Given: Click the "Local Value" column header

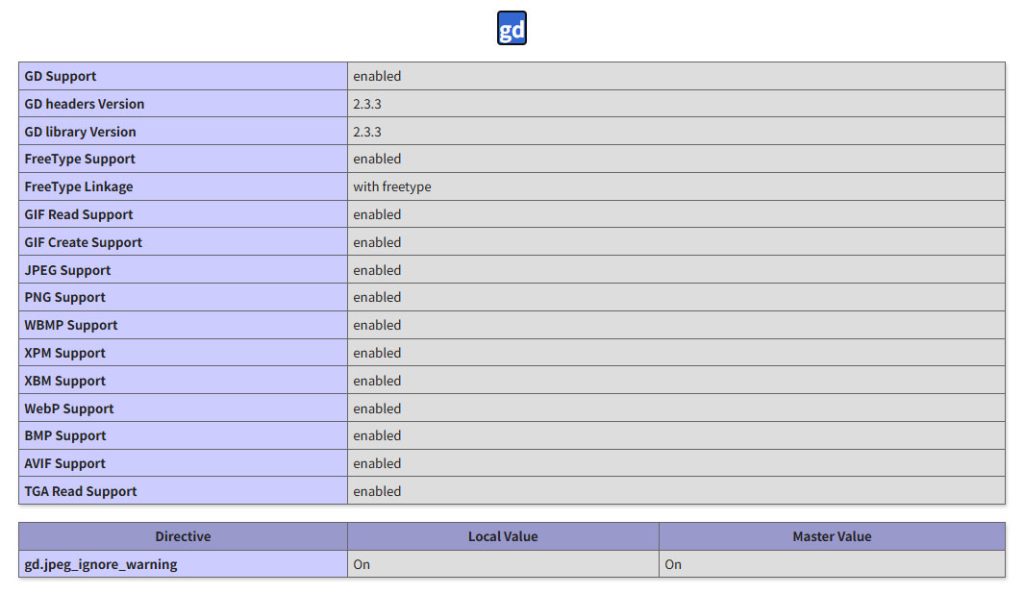Looking at the screenshot, I should 503,537.
